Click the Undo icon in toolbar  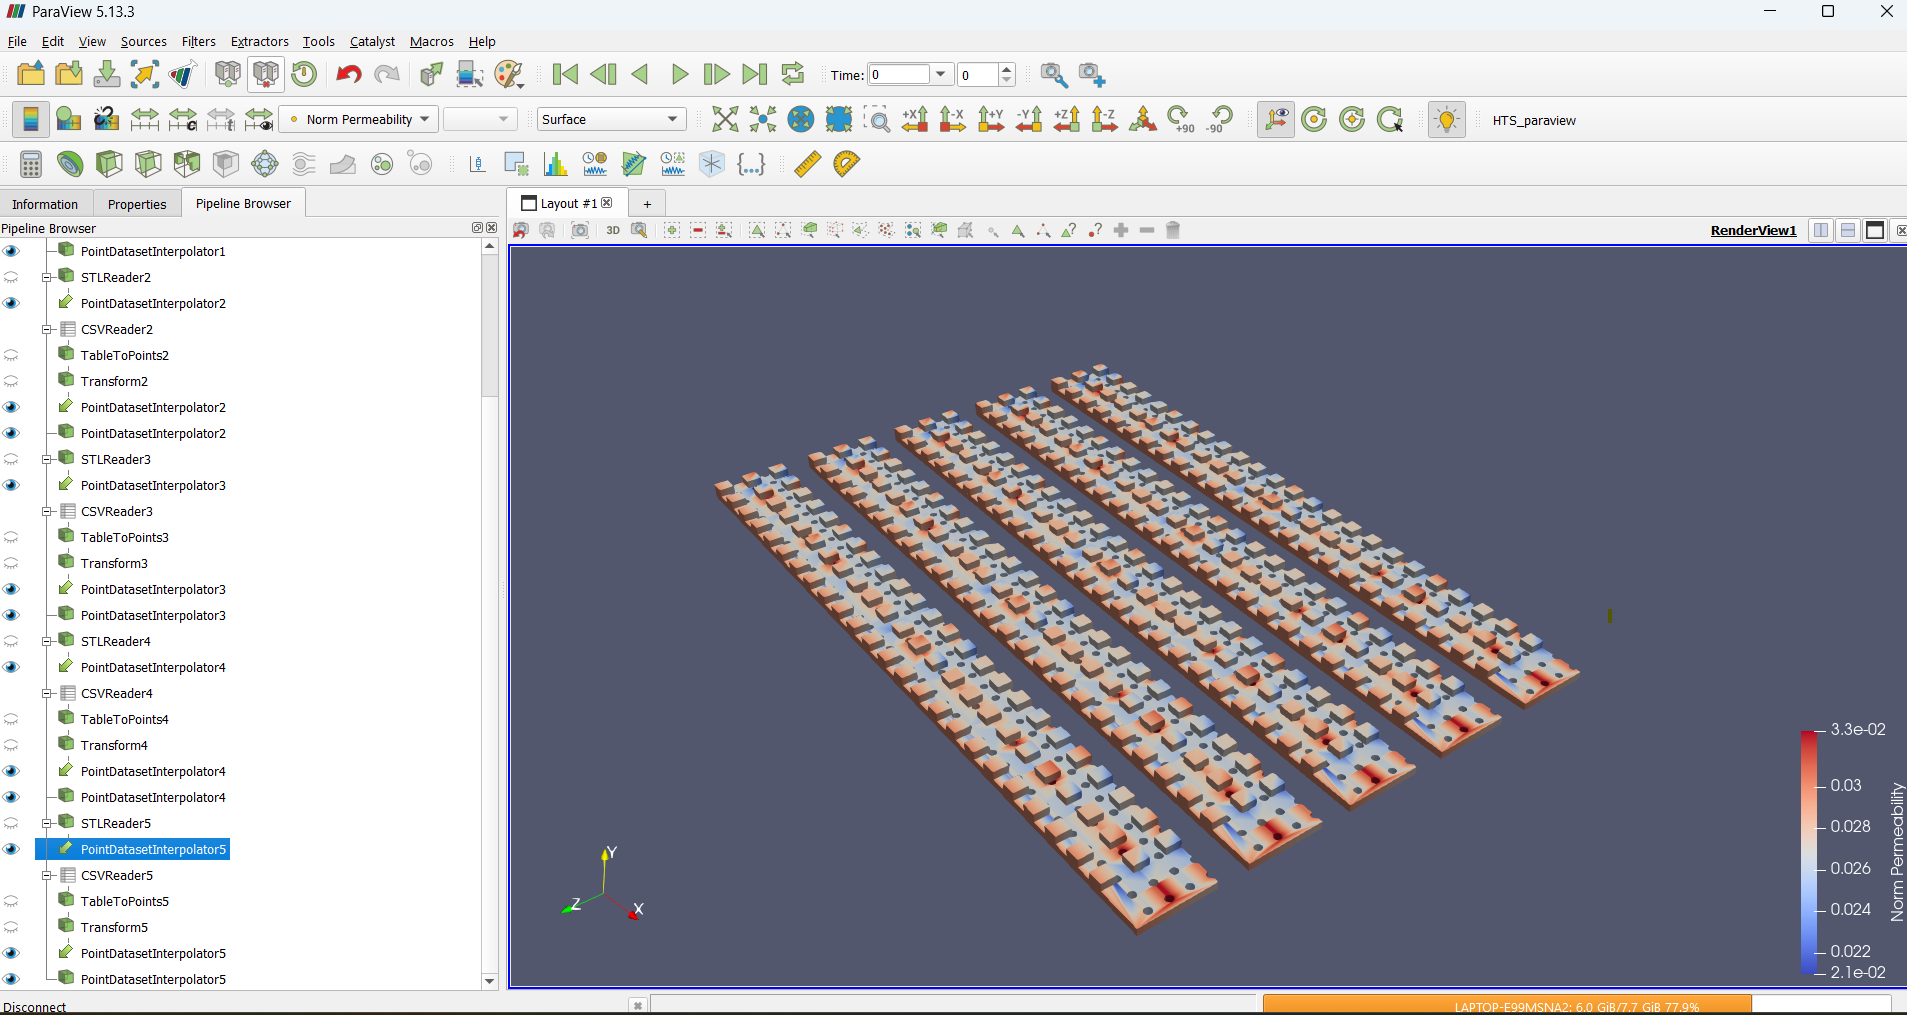[348, 75]
